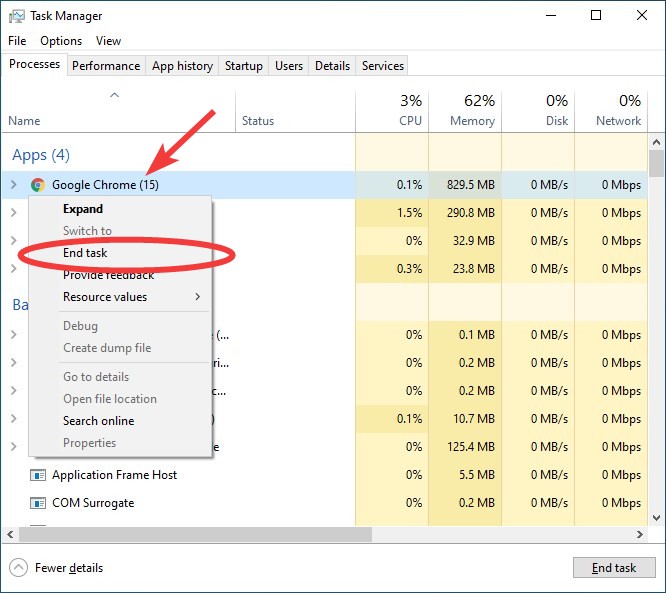Click the COM Surrogate process icon
This screenshot has height=593, width=666.
38,503
